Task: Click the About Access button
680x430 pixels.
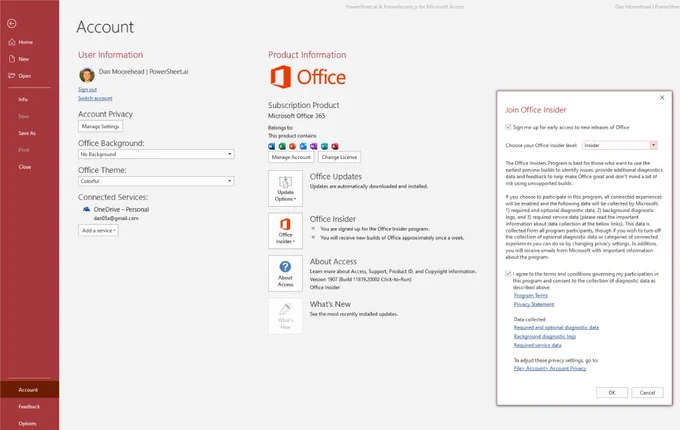Action: pyautogui.click(x=285, y=274)
